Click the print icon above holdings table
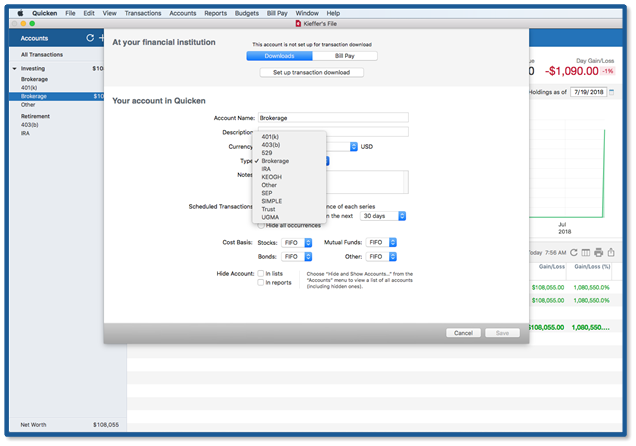Screen dimensions: 636x446 [x=598, y=252]
